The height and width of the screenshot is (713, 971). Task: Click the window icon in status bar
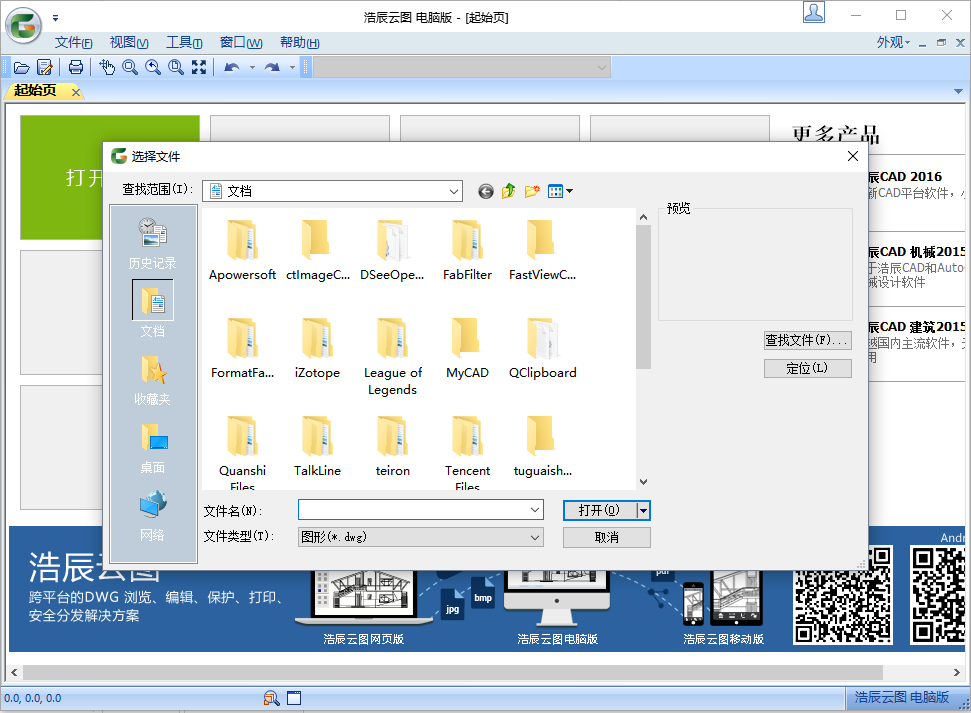point(294,698)
